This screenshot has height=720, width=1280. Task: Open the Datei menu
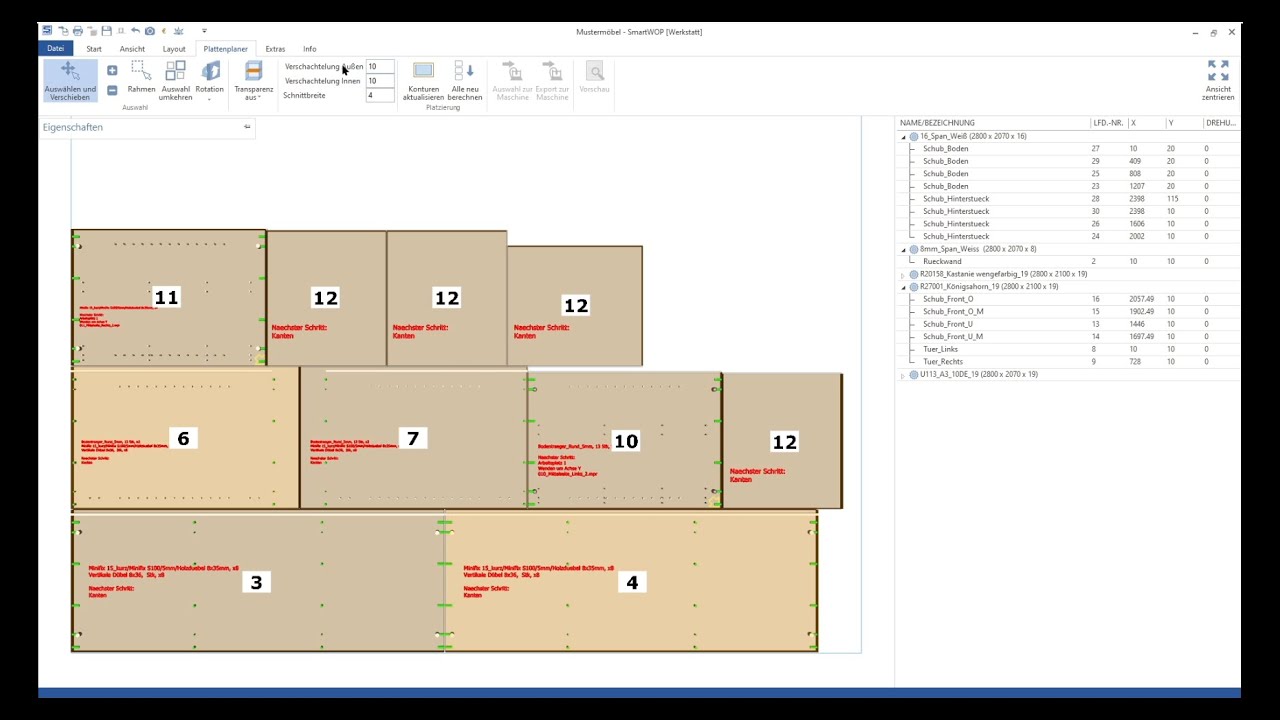pos(55,48)
